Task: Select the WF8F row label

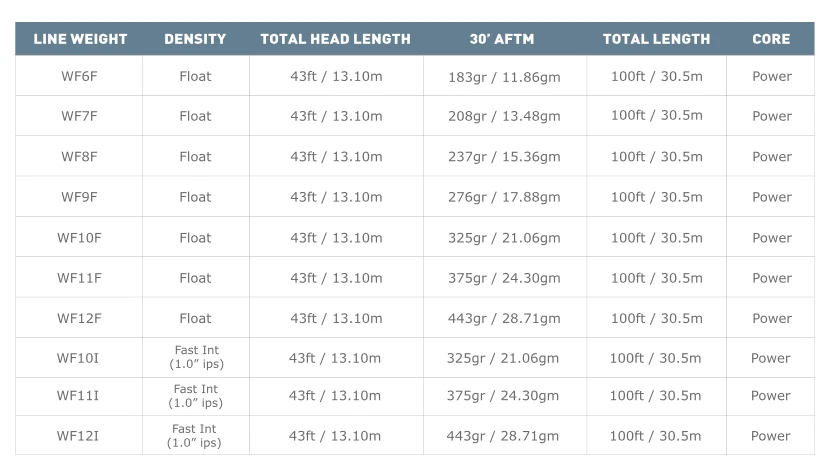Action: (x=80, y=157)
